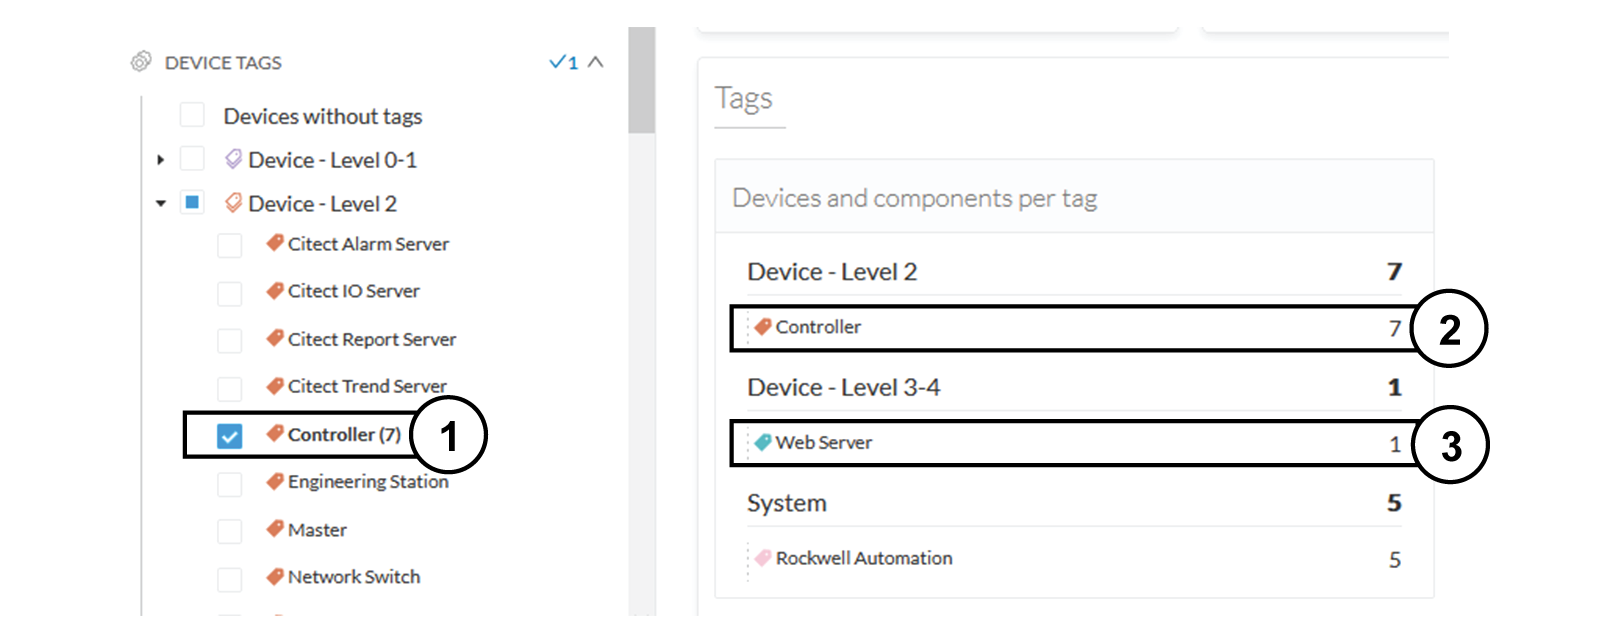Select the Network Switch tag label
Screen dimensions: 1605x643
354,577
